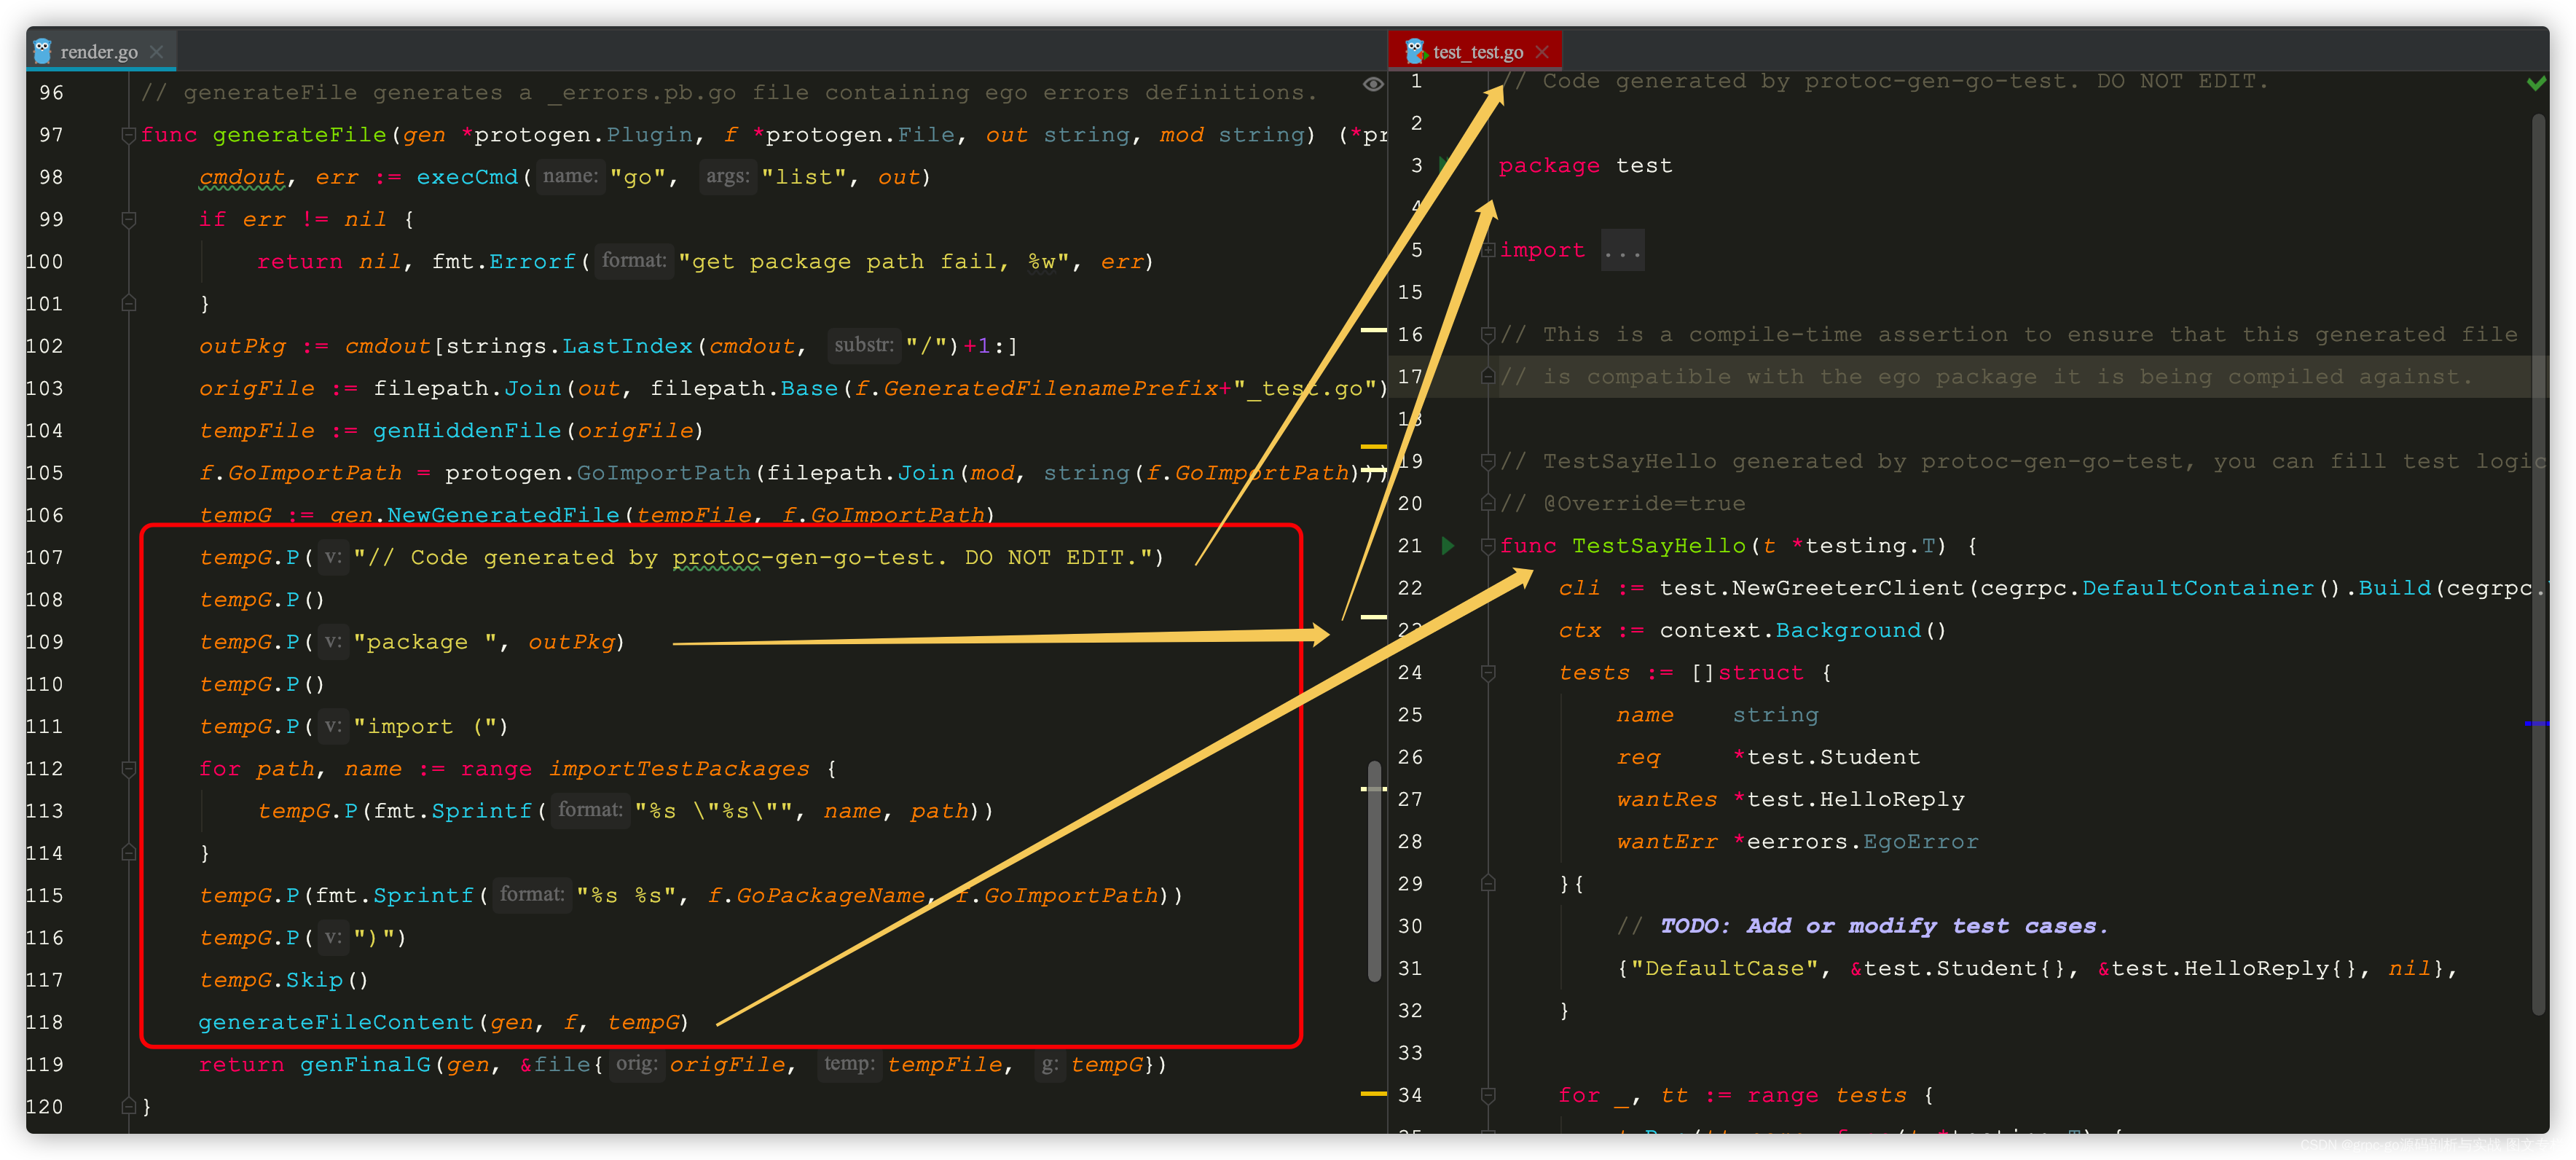Image resolution: width=2576 pixels, height=1160 pixels.
Task: Switch to the test_test.go tab
Action: tap(1477, 52)
